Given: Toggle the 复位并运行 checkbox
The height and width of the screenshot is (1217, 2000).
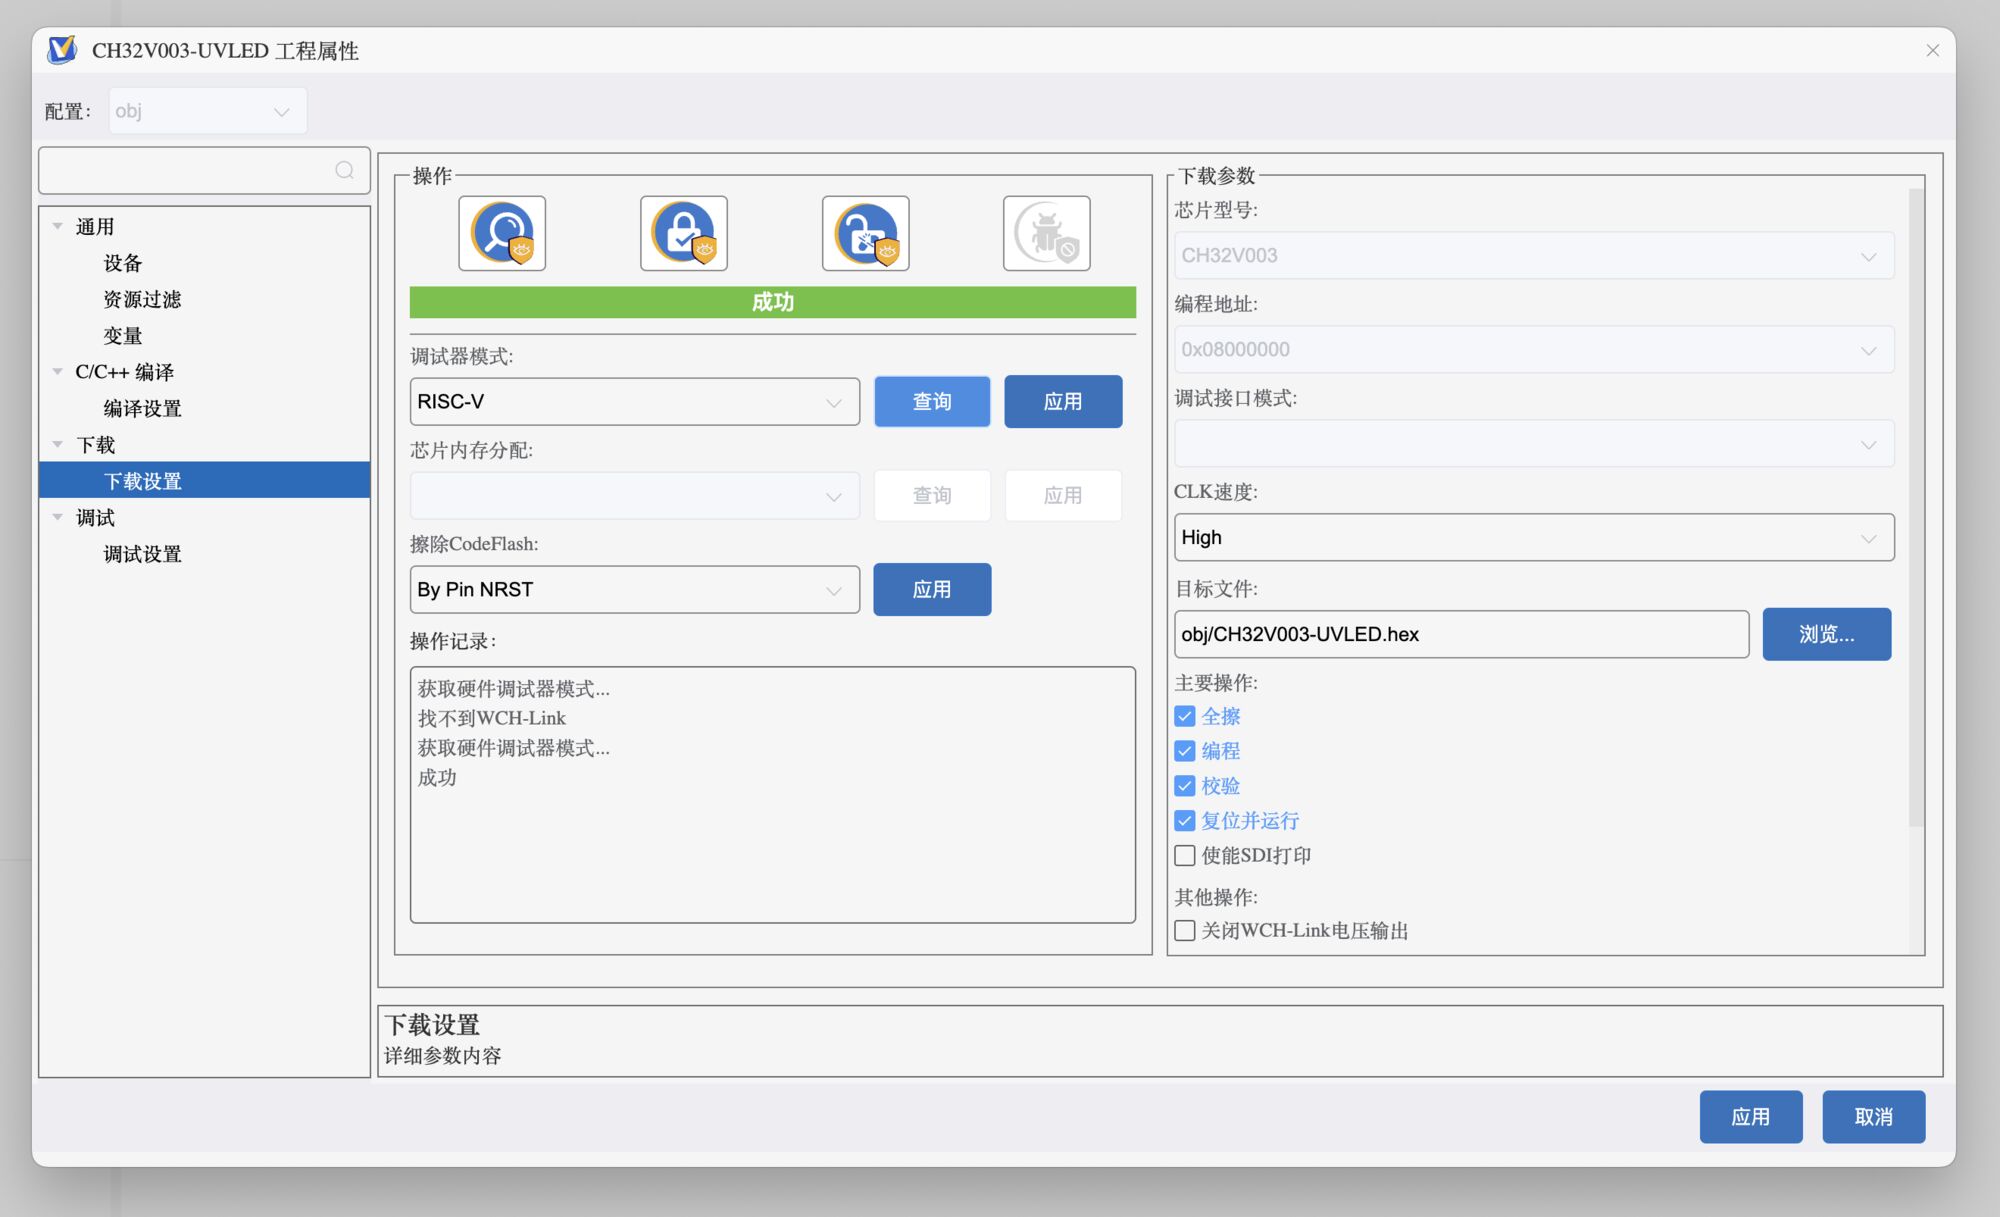Looking at the screenshot, I should click(1185, 821).
